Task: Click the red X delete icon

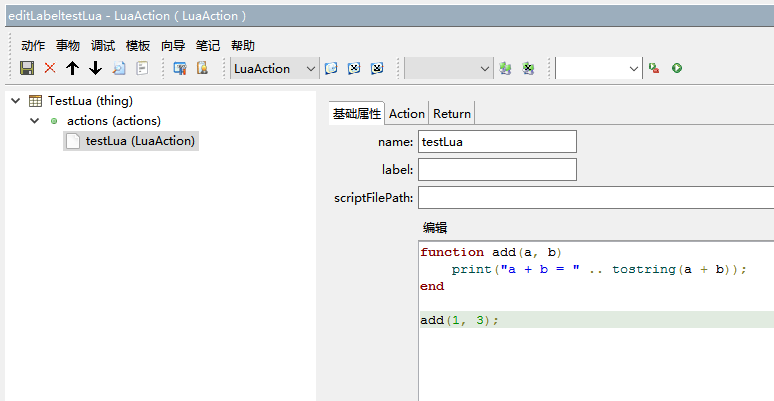Action: 50,68
